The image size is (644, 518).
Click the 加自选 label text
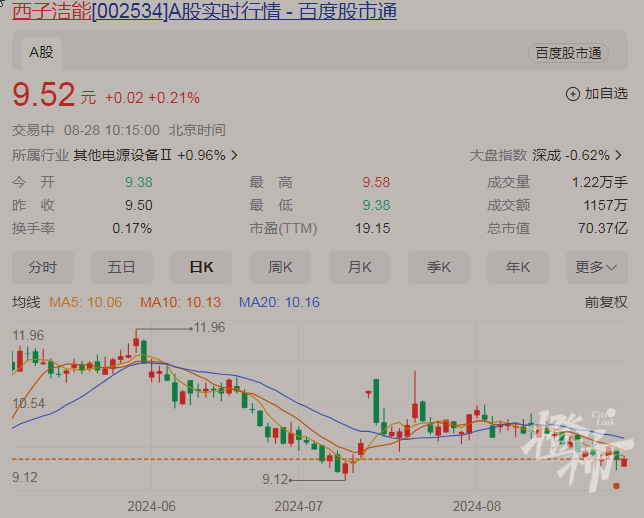pos(606,94)
